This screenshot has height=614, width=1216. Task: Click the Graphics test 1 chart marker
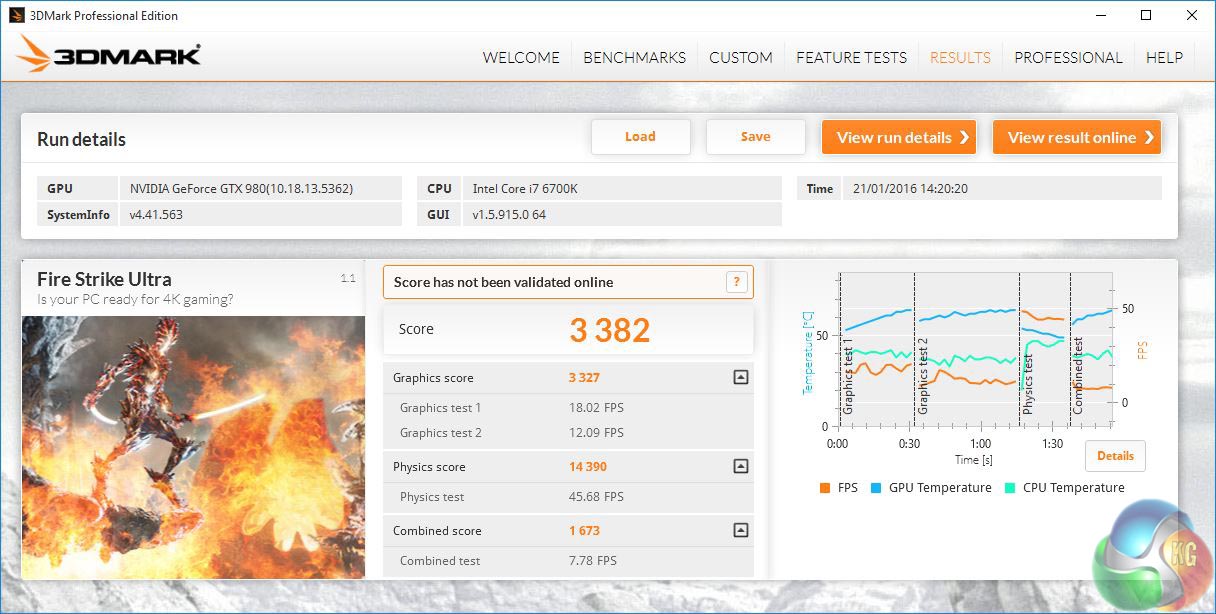click(x=848, y=376)
